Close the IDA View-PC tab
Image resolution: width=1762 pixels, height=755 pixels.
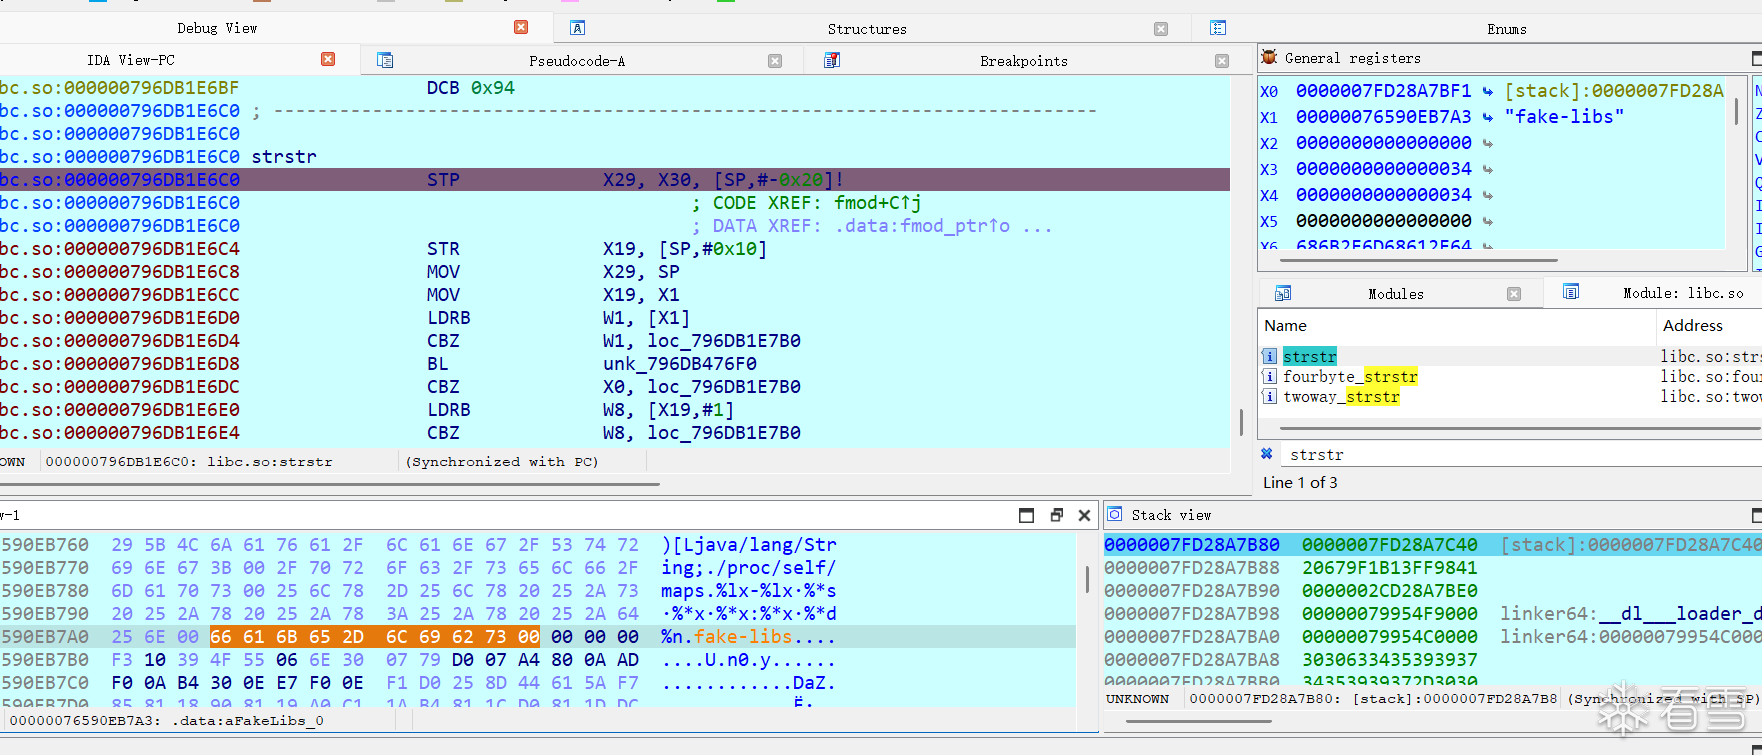pos(328,59)
